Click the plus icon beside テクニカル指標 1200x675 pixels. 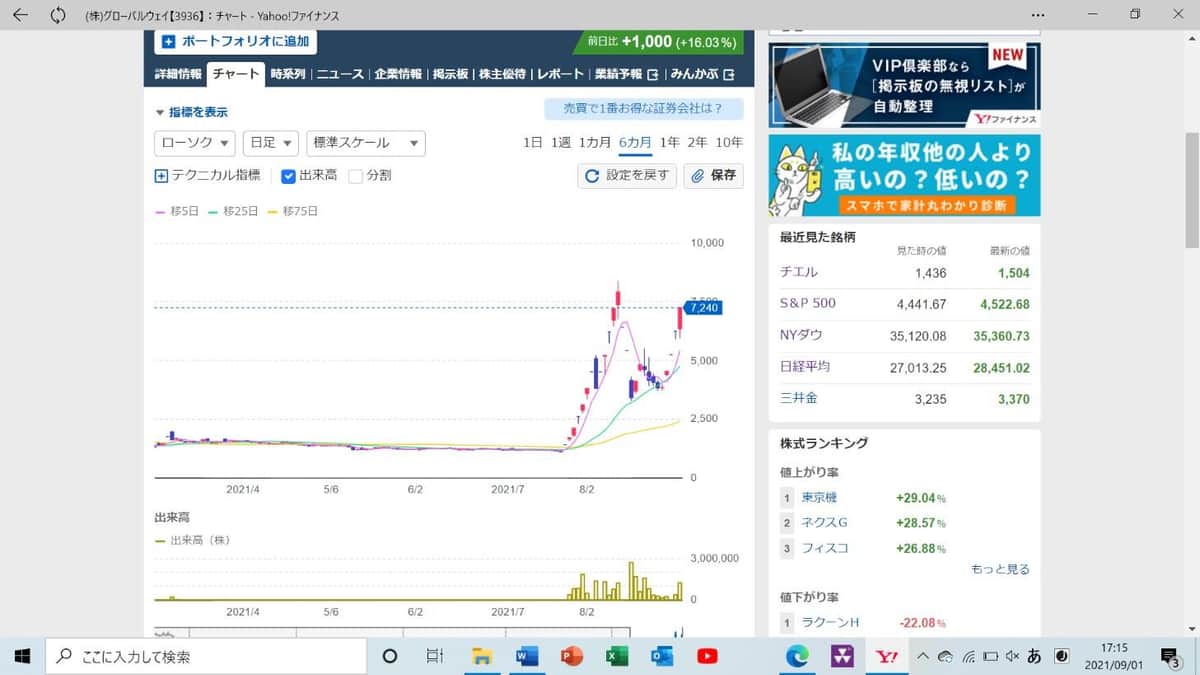[162, 176]
